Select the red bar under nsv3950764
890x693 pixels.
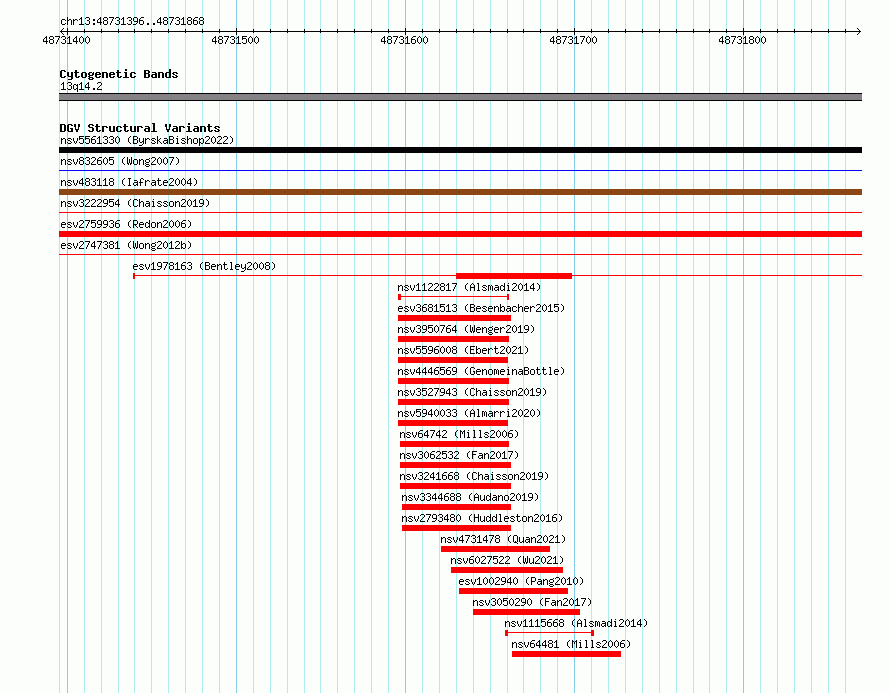tap(454, 339)
